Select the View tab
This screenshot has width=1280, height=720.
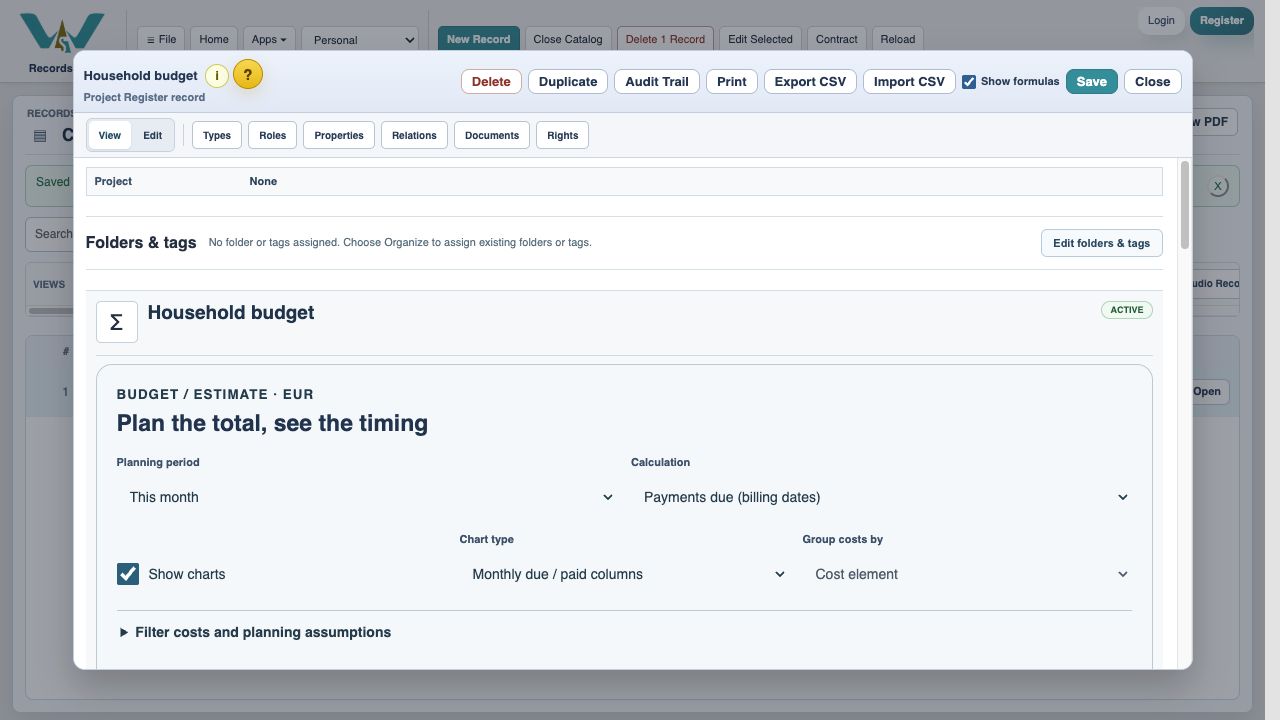click(x=110, y=135)
